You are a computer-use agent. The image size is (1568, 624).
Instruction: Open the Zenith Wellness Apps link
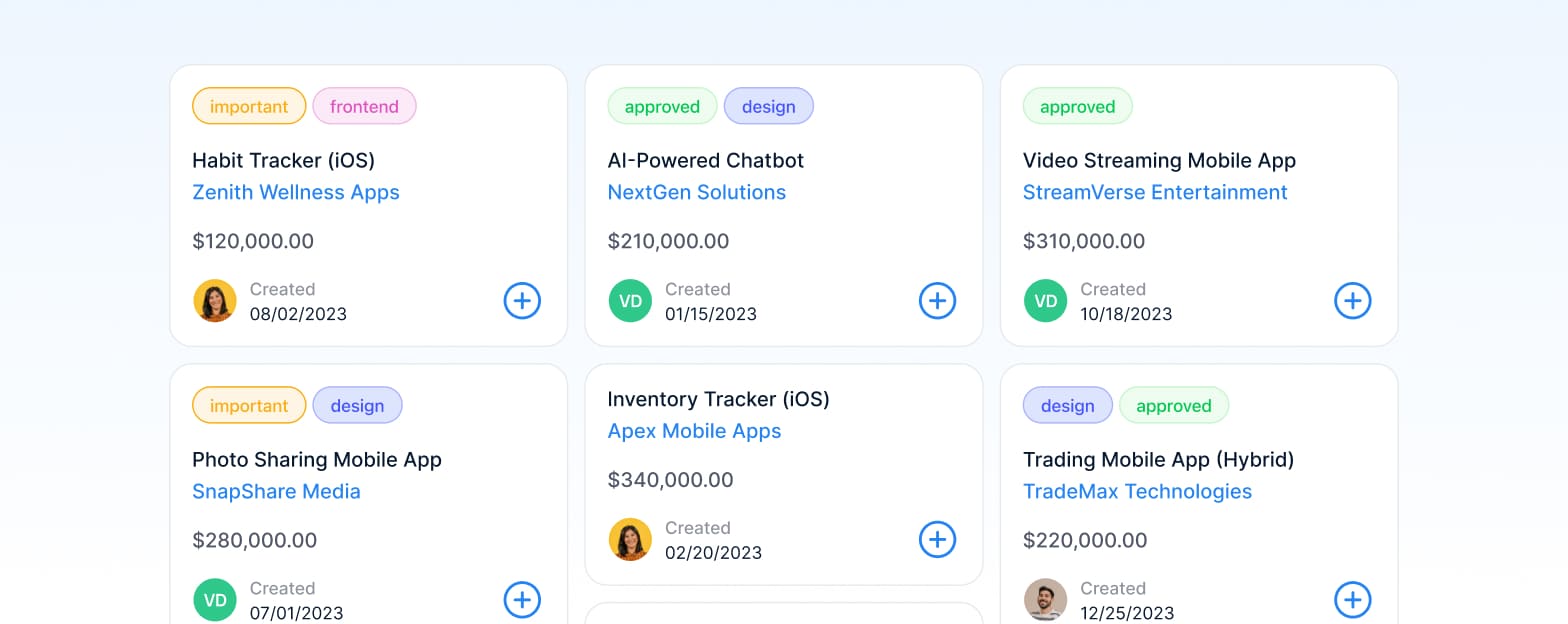(296, 193)
